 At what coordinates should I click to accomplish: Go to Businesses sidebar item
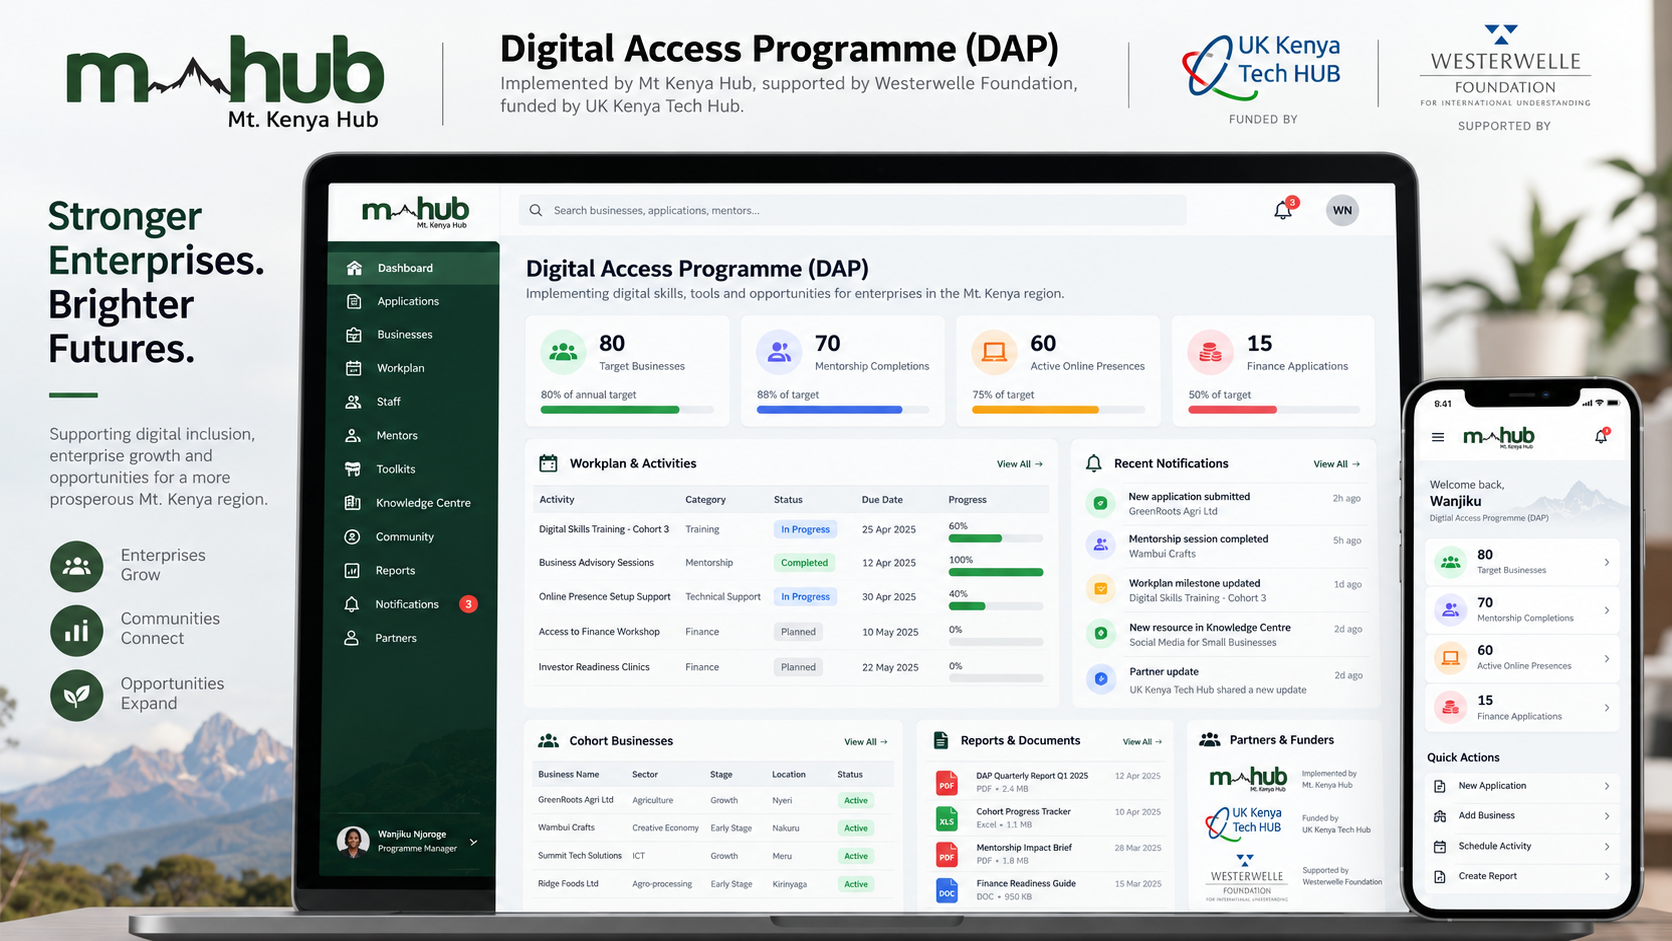coord(413,335)
